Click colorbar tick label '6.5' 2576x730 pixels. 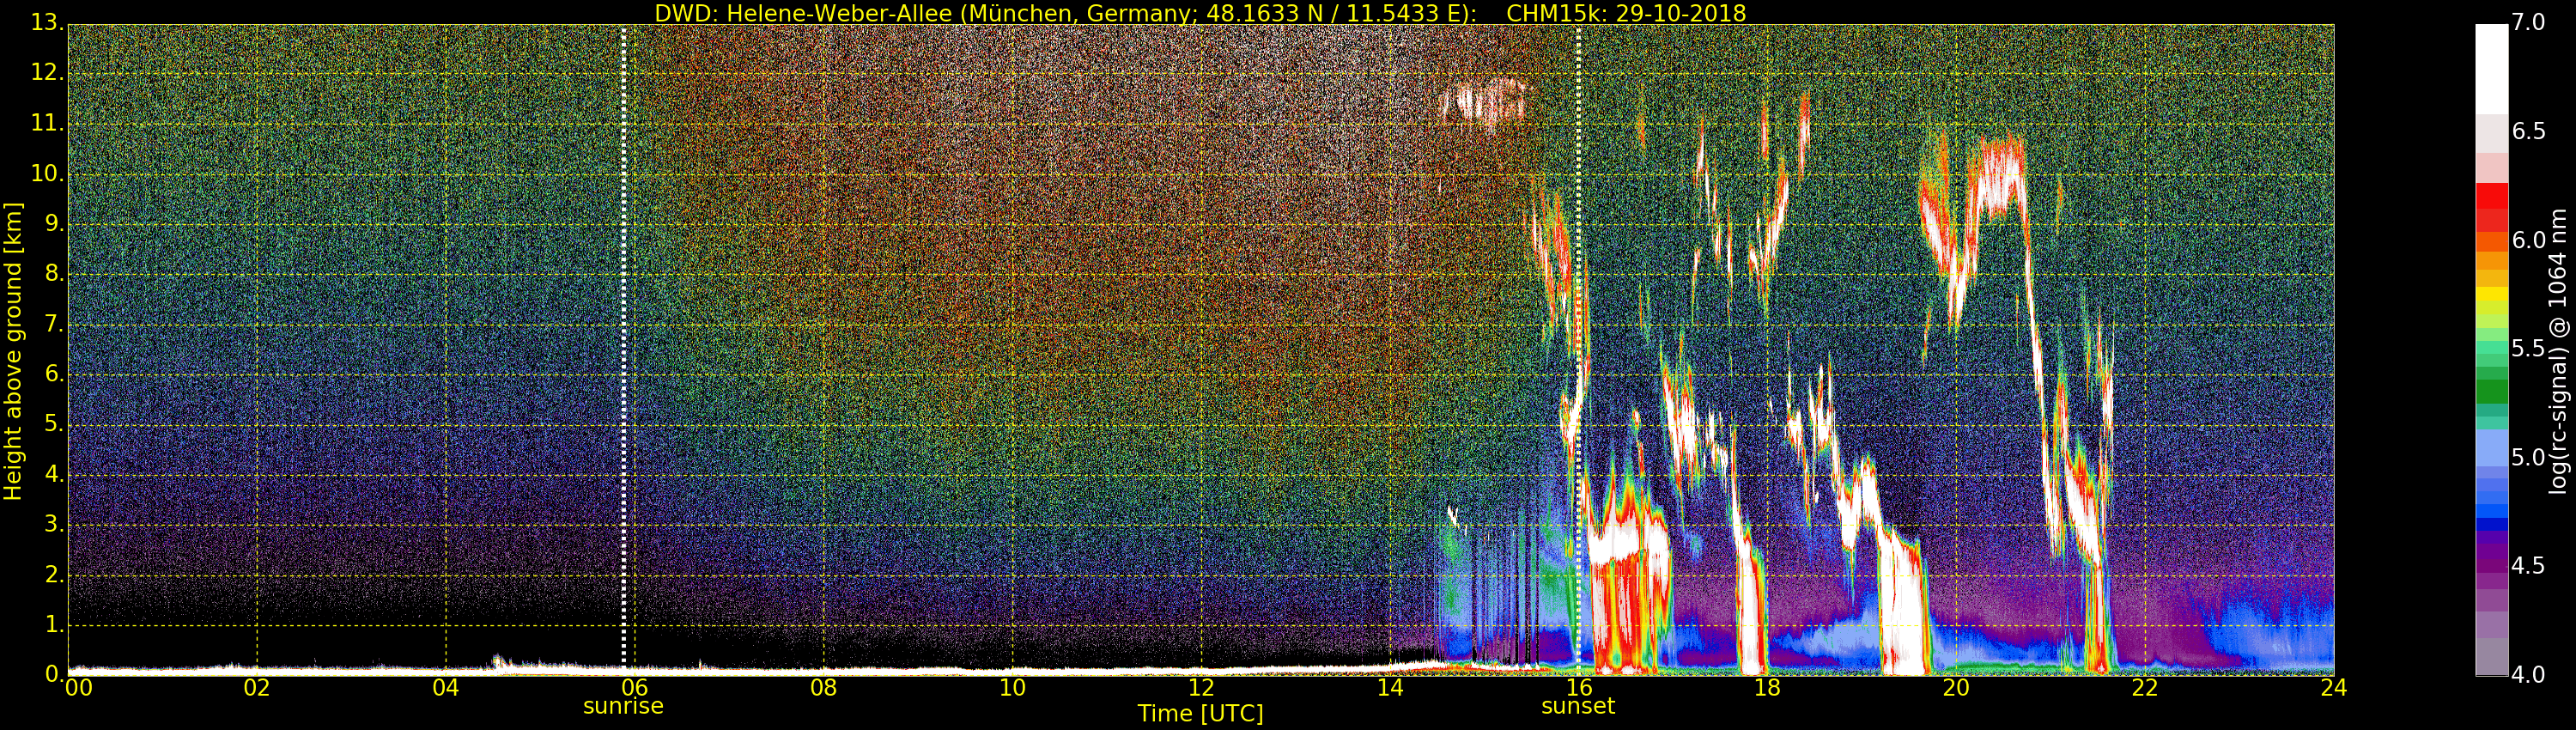[2529, 132]
